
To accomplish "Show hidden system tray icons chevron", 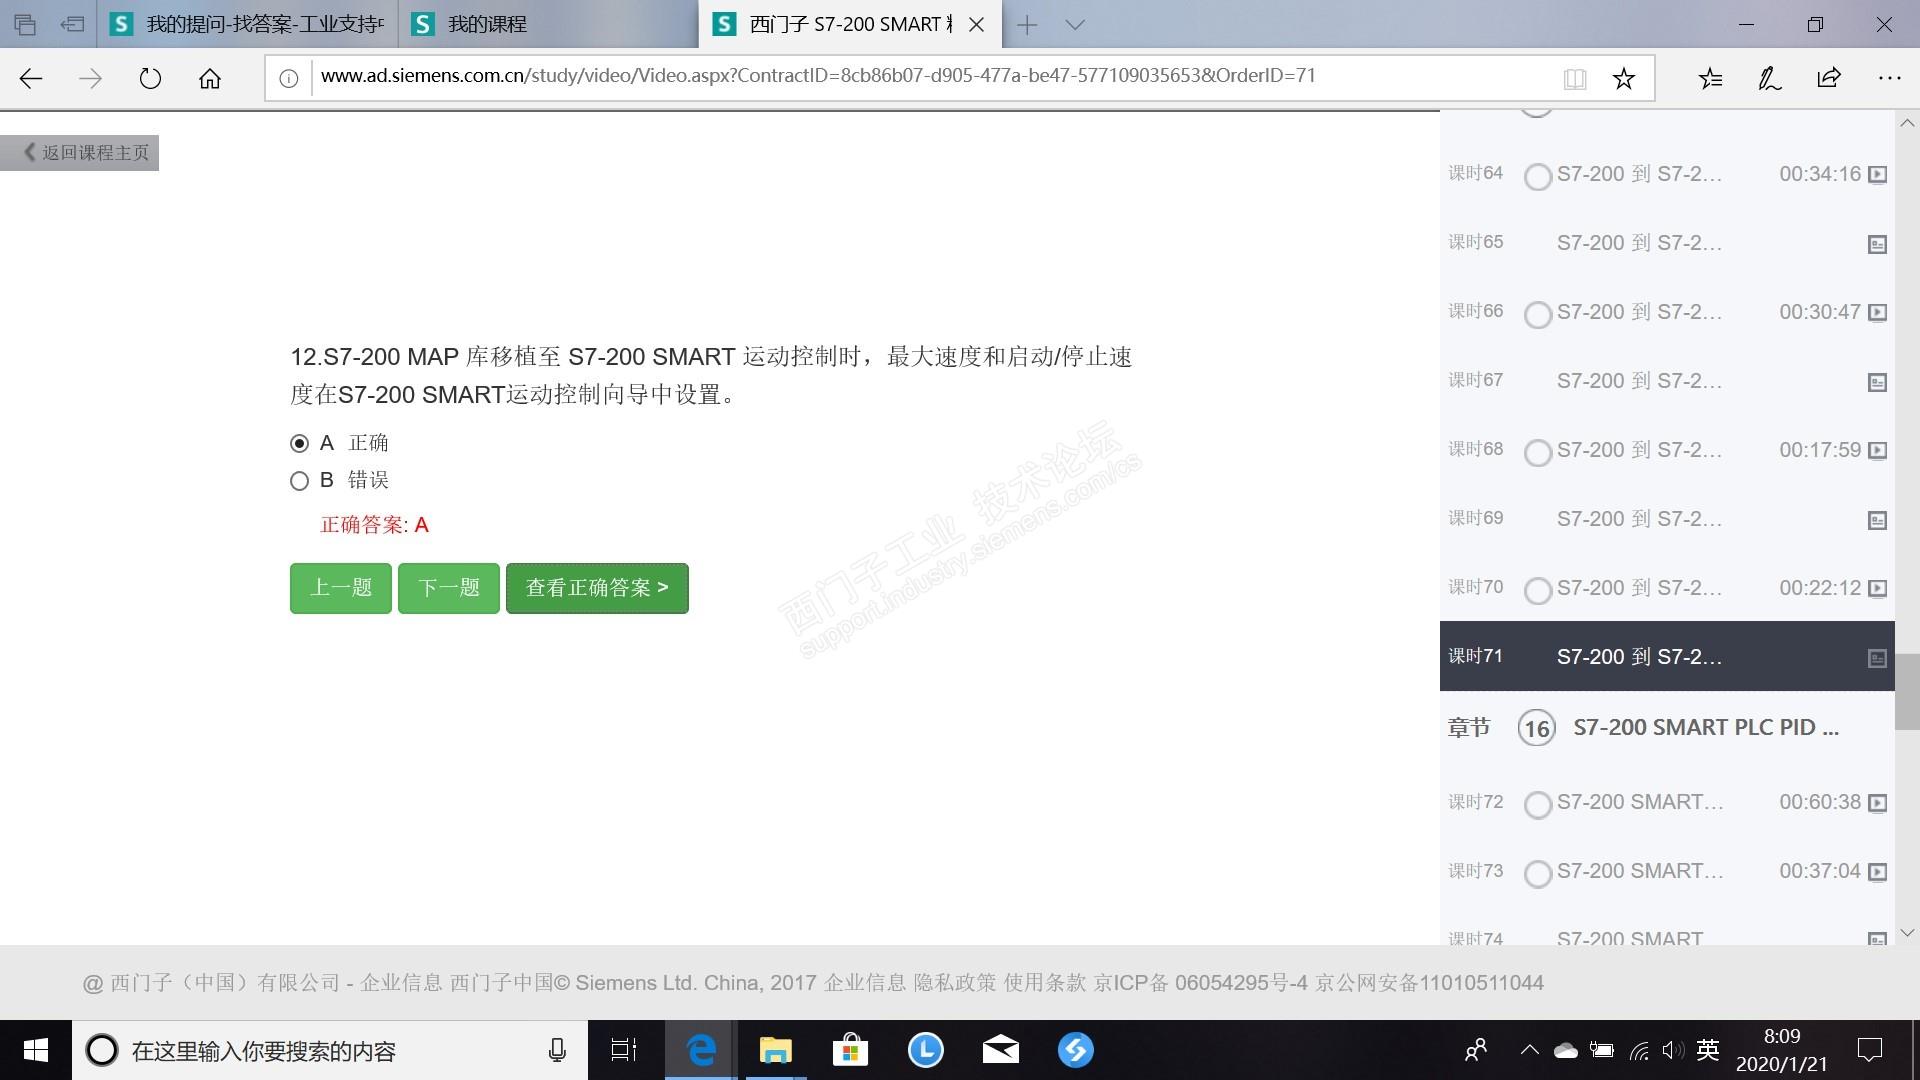I will coord(1528,1050).
